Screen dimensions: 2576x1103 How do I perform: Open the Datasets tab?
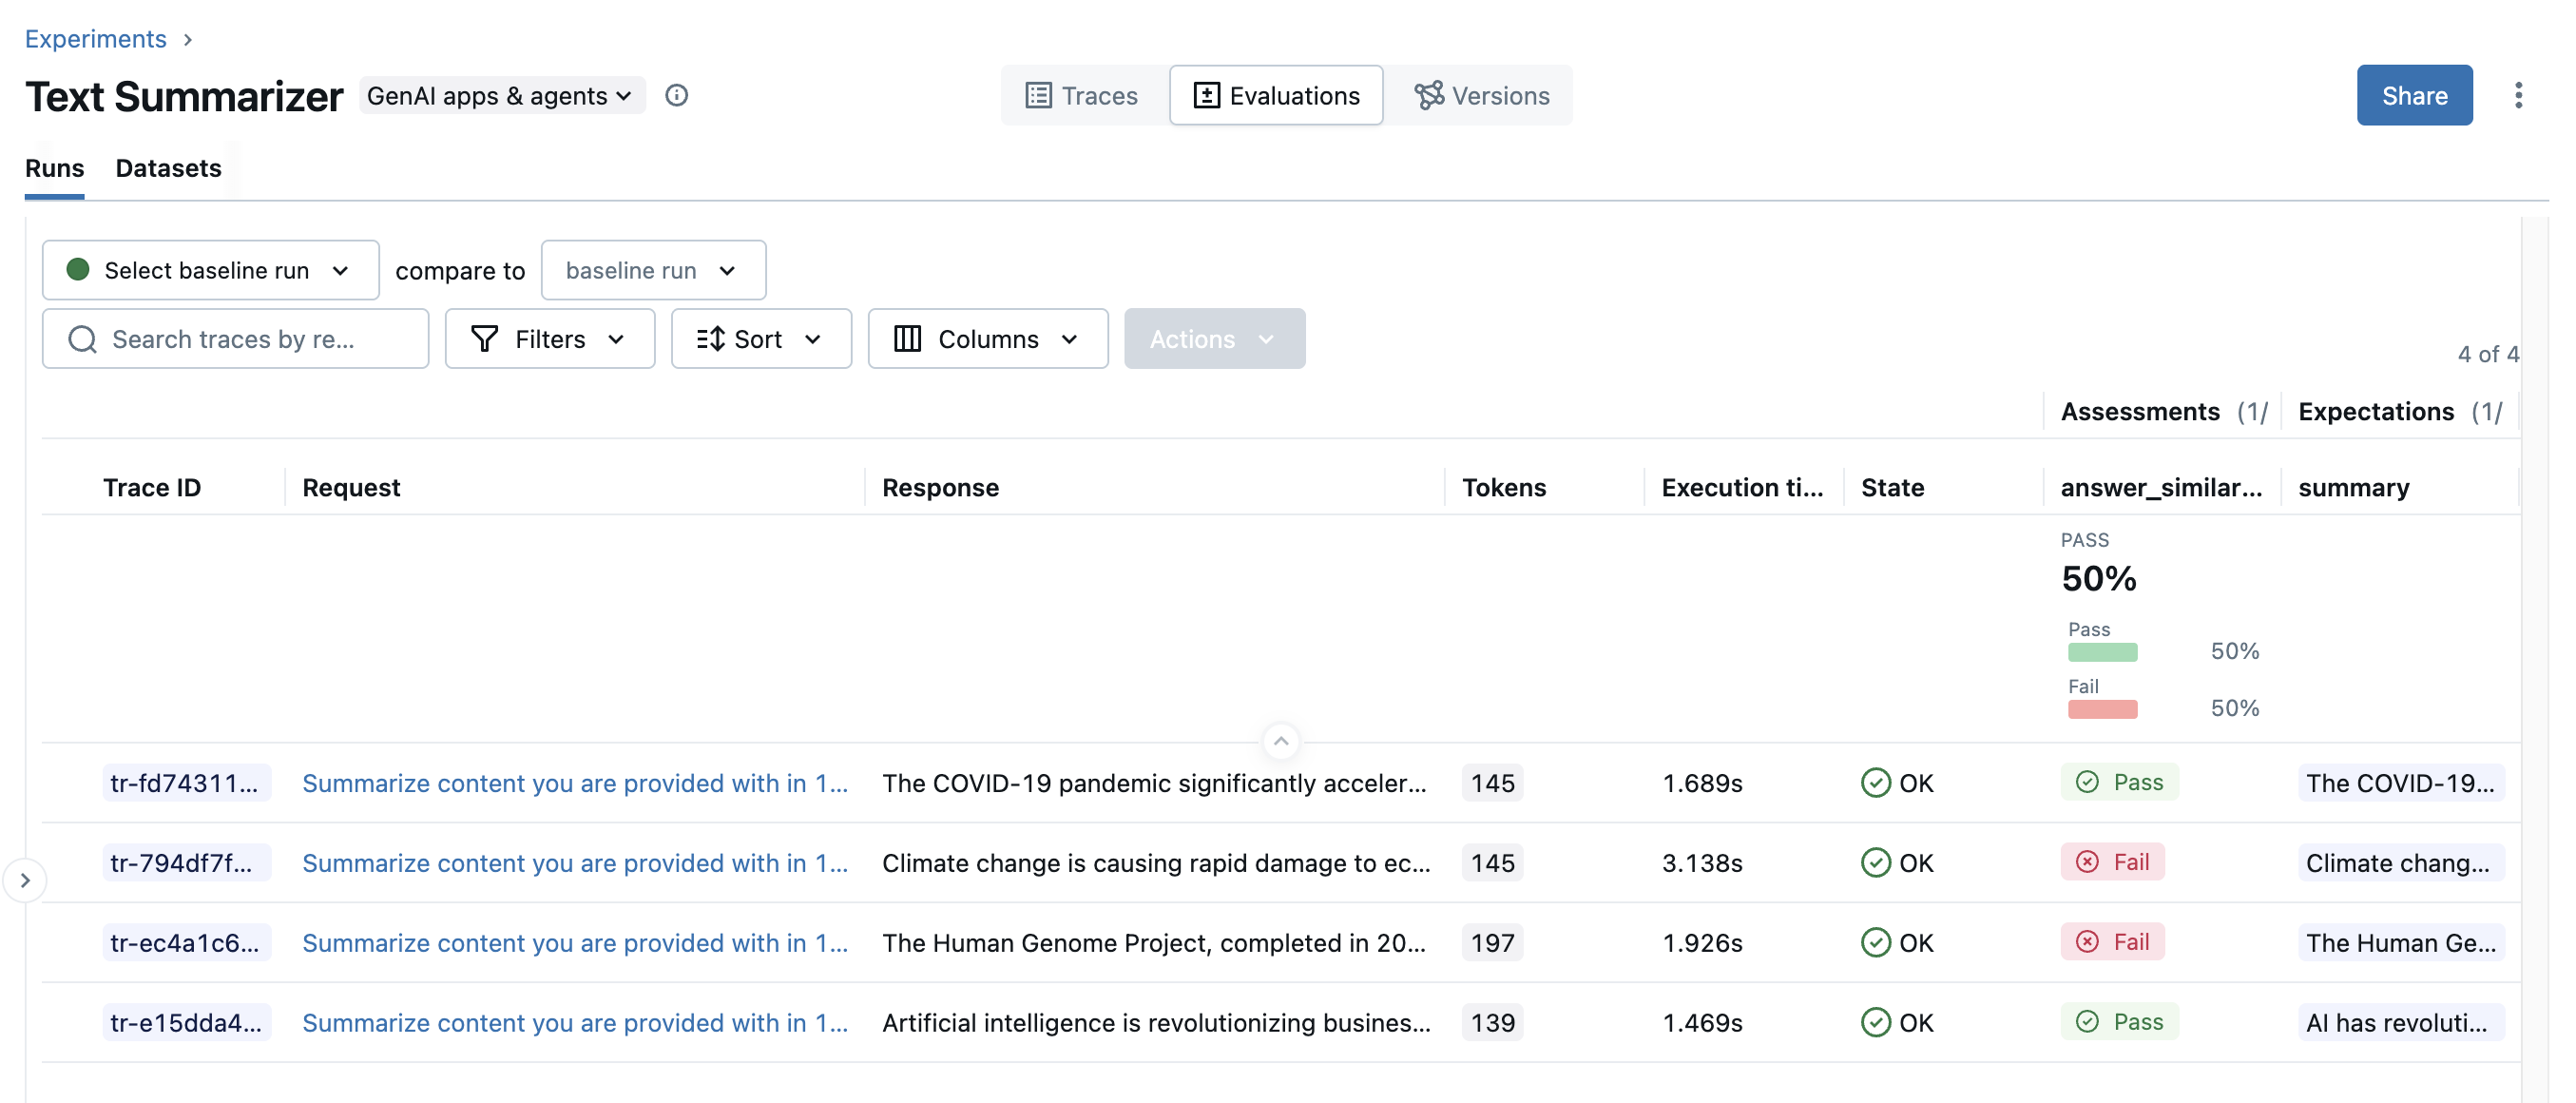pyautogui.click(x=168, y=168)
